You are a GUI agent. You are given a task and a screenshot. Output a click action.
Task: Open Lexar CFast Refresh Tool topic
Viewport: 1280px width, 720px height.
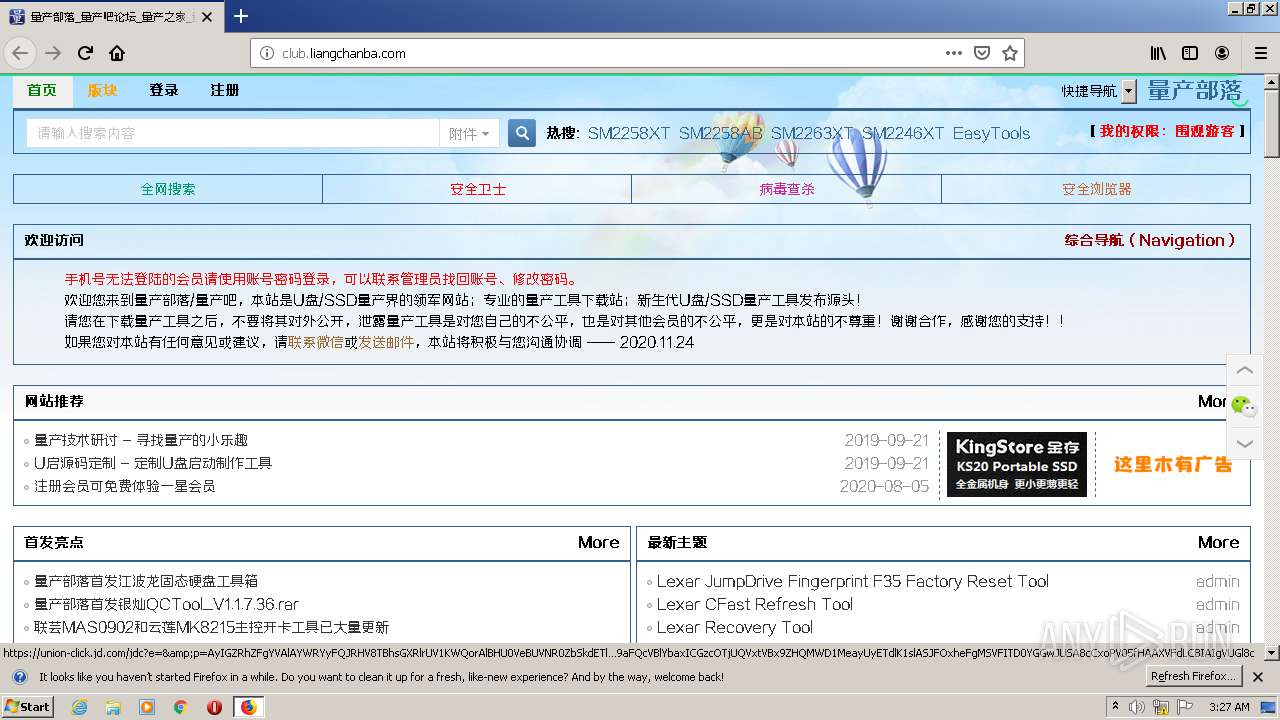click(755, 604)
